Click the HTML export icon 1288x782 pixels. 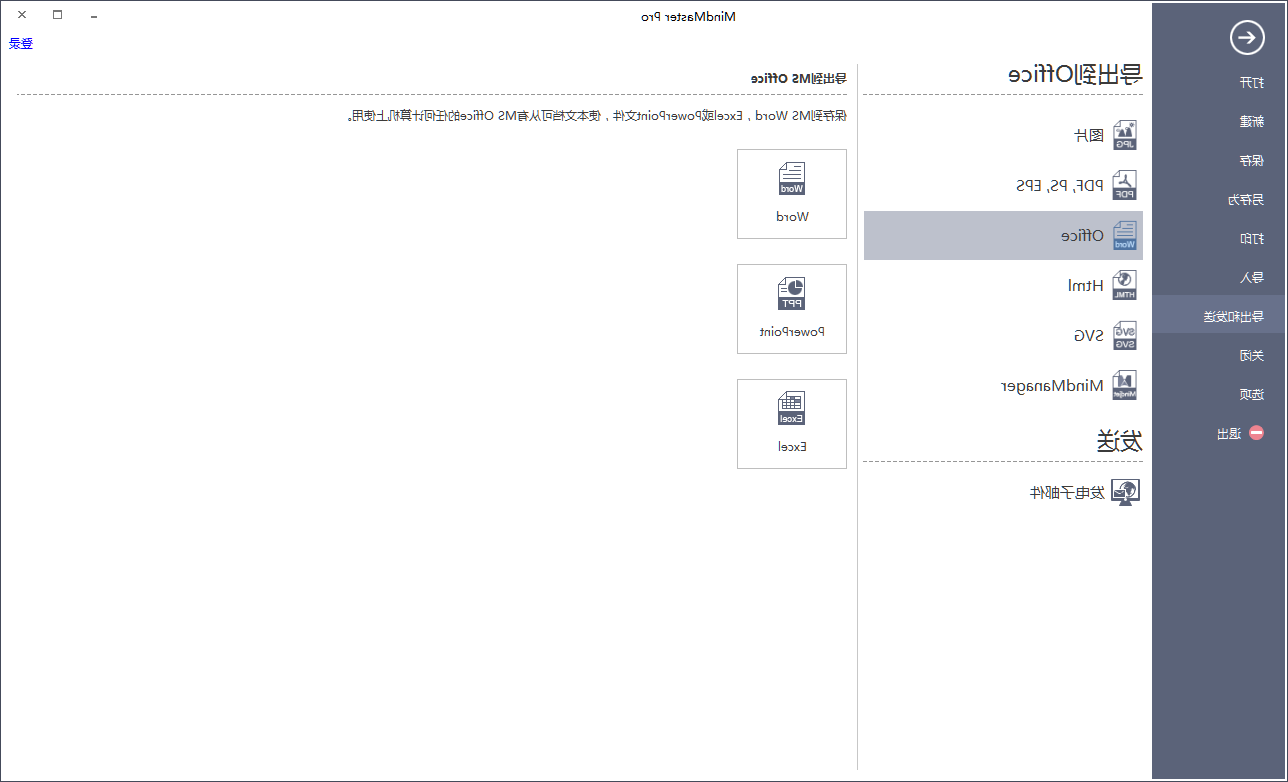coord(1125,285)
